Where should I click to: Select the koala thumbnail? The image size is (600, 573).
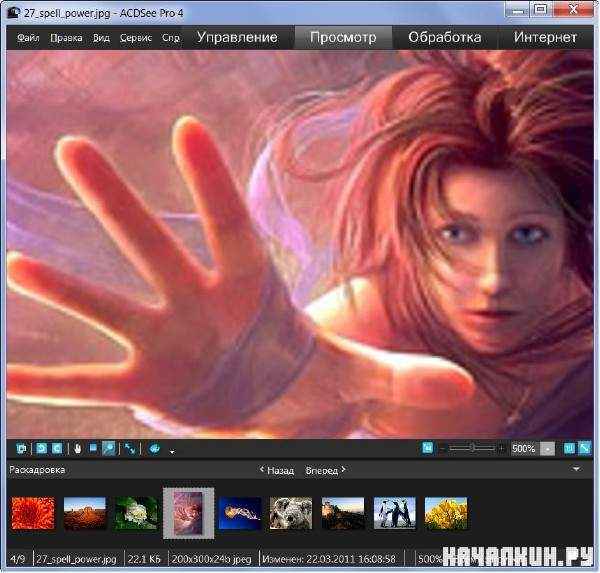(291, 513)
